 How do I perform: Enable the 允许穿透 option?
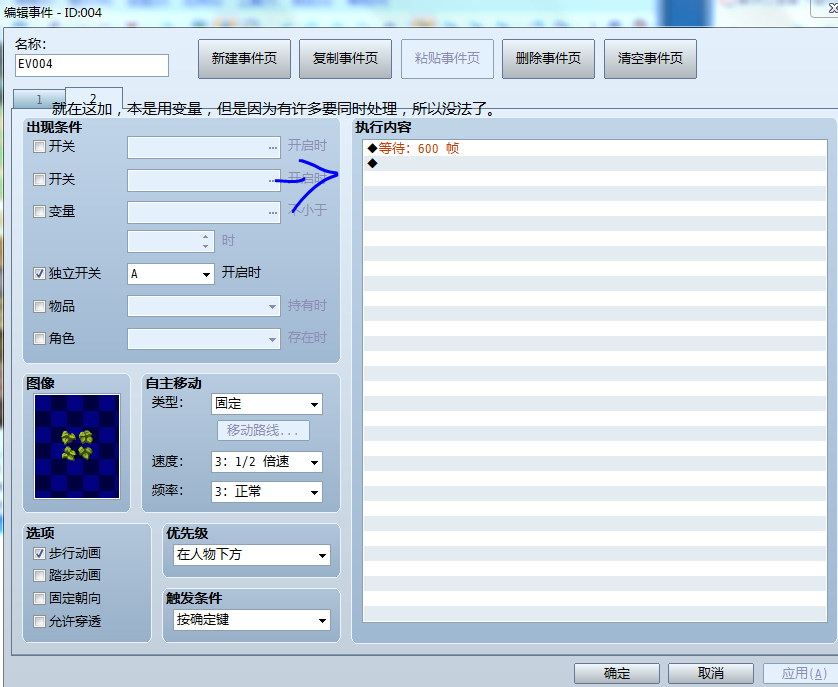click(39, 621)
